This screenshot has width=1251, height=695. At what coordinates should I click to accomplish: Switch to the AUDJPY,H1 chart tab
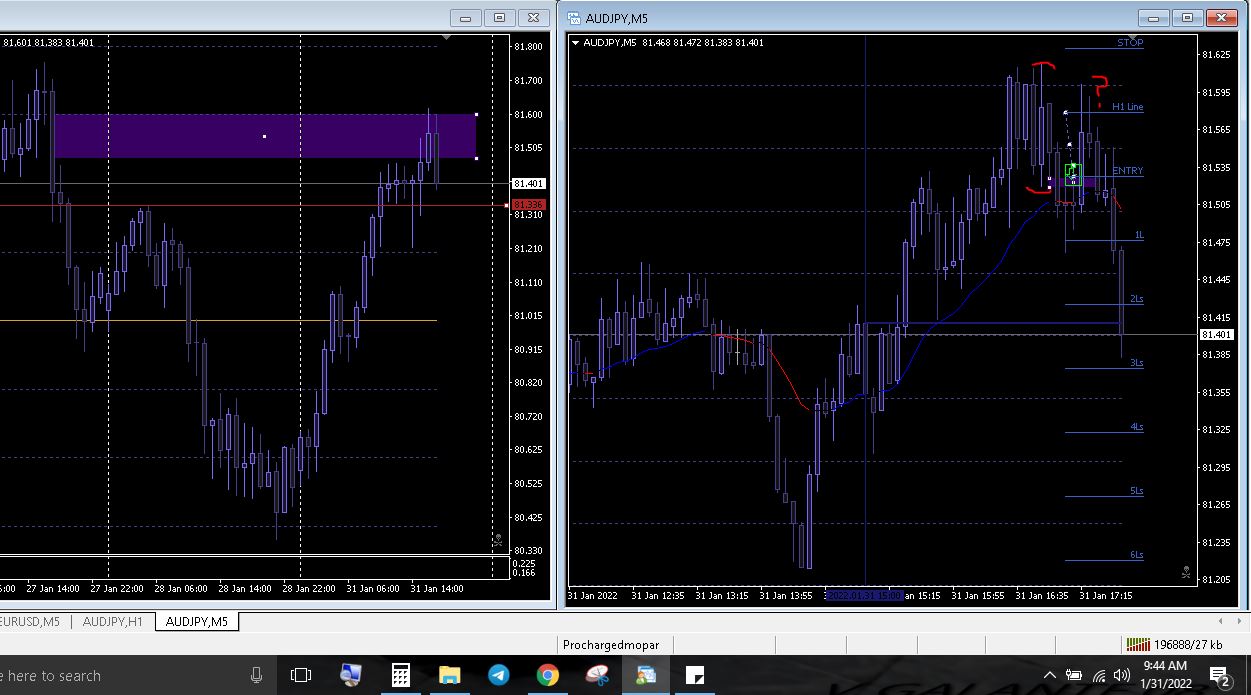click(x=112, y=621)
